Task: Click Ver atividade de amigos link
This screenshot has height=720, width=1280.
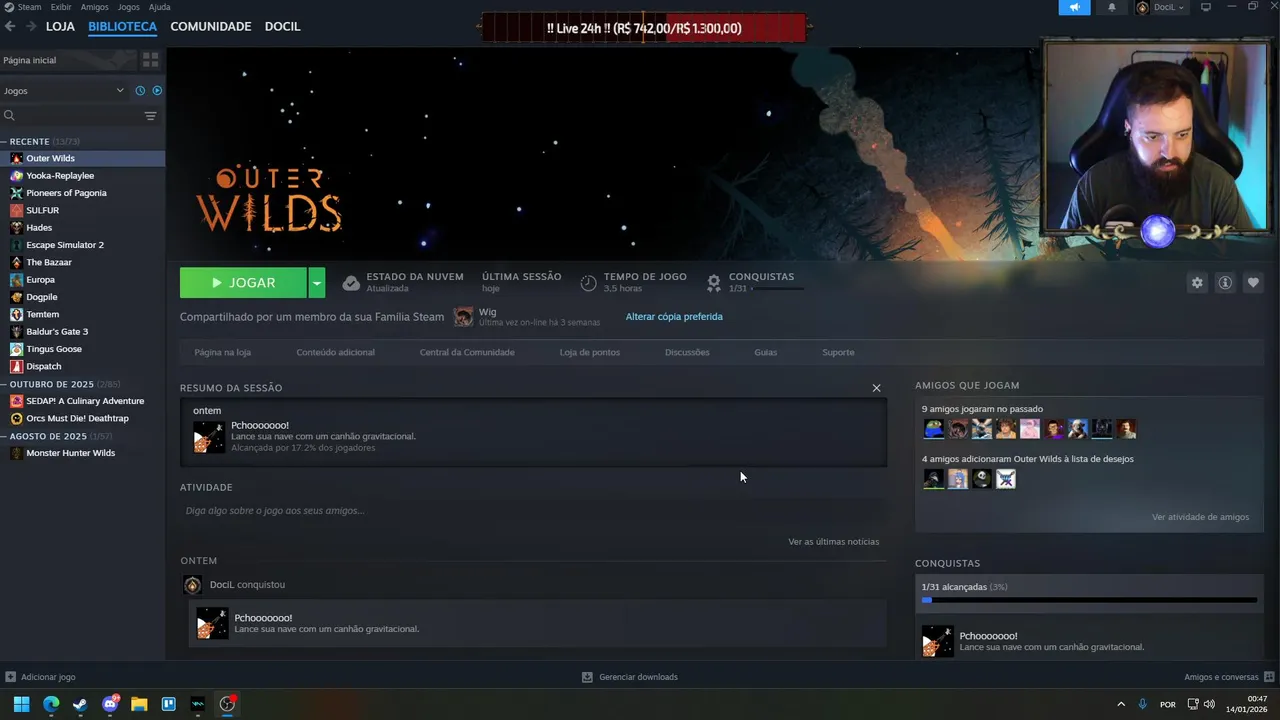Action: (x=1200, y=517)
